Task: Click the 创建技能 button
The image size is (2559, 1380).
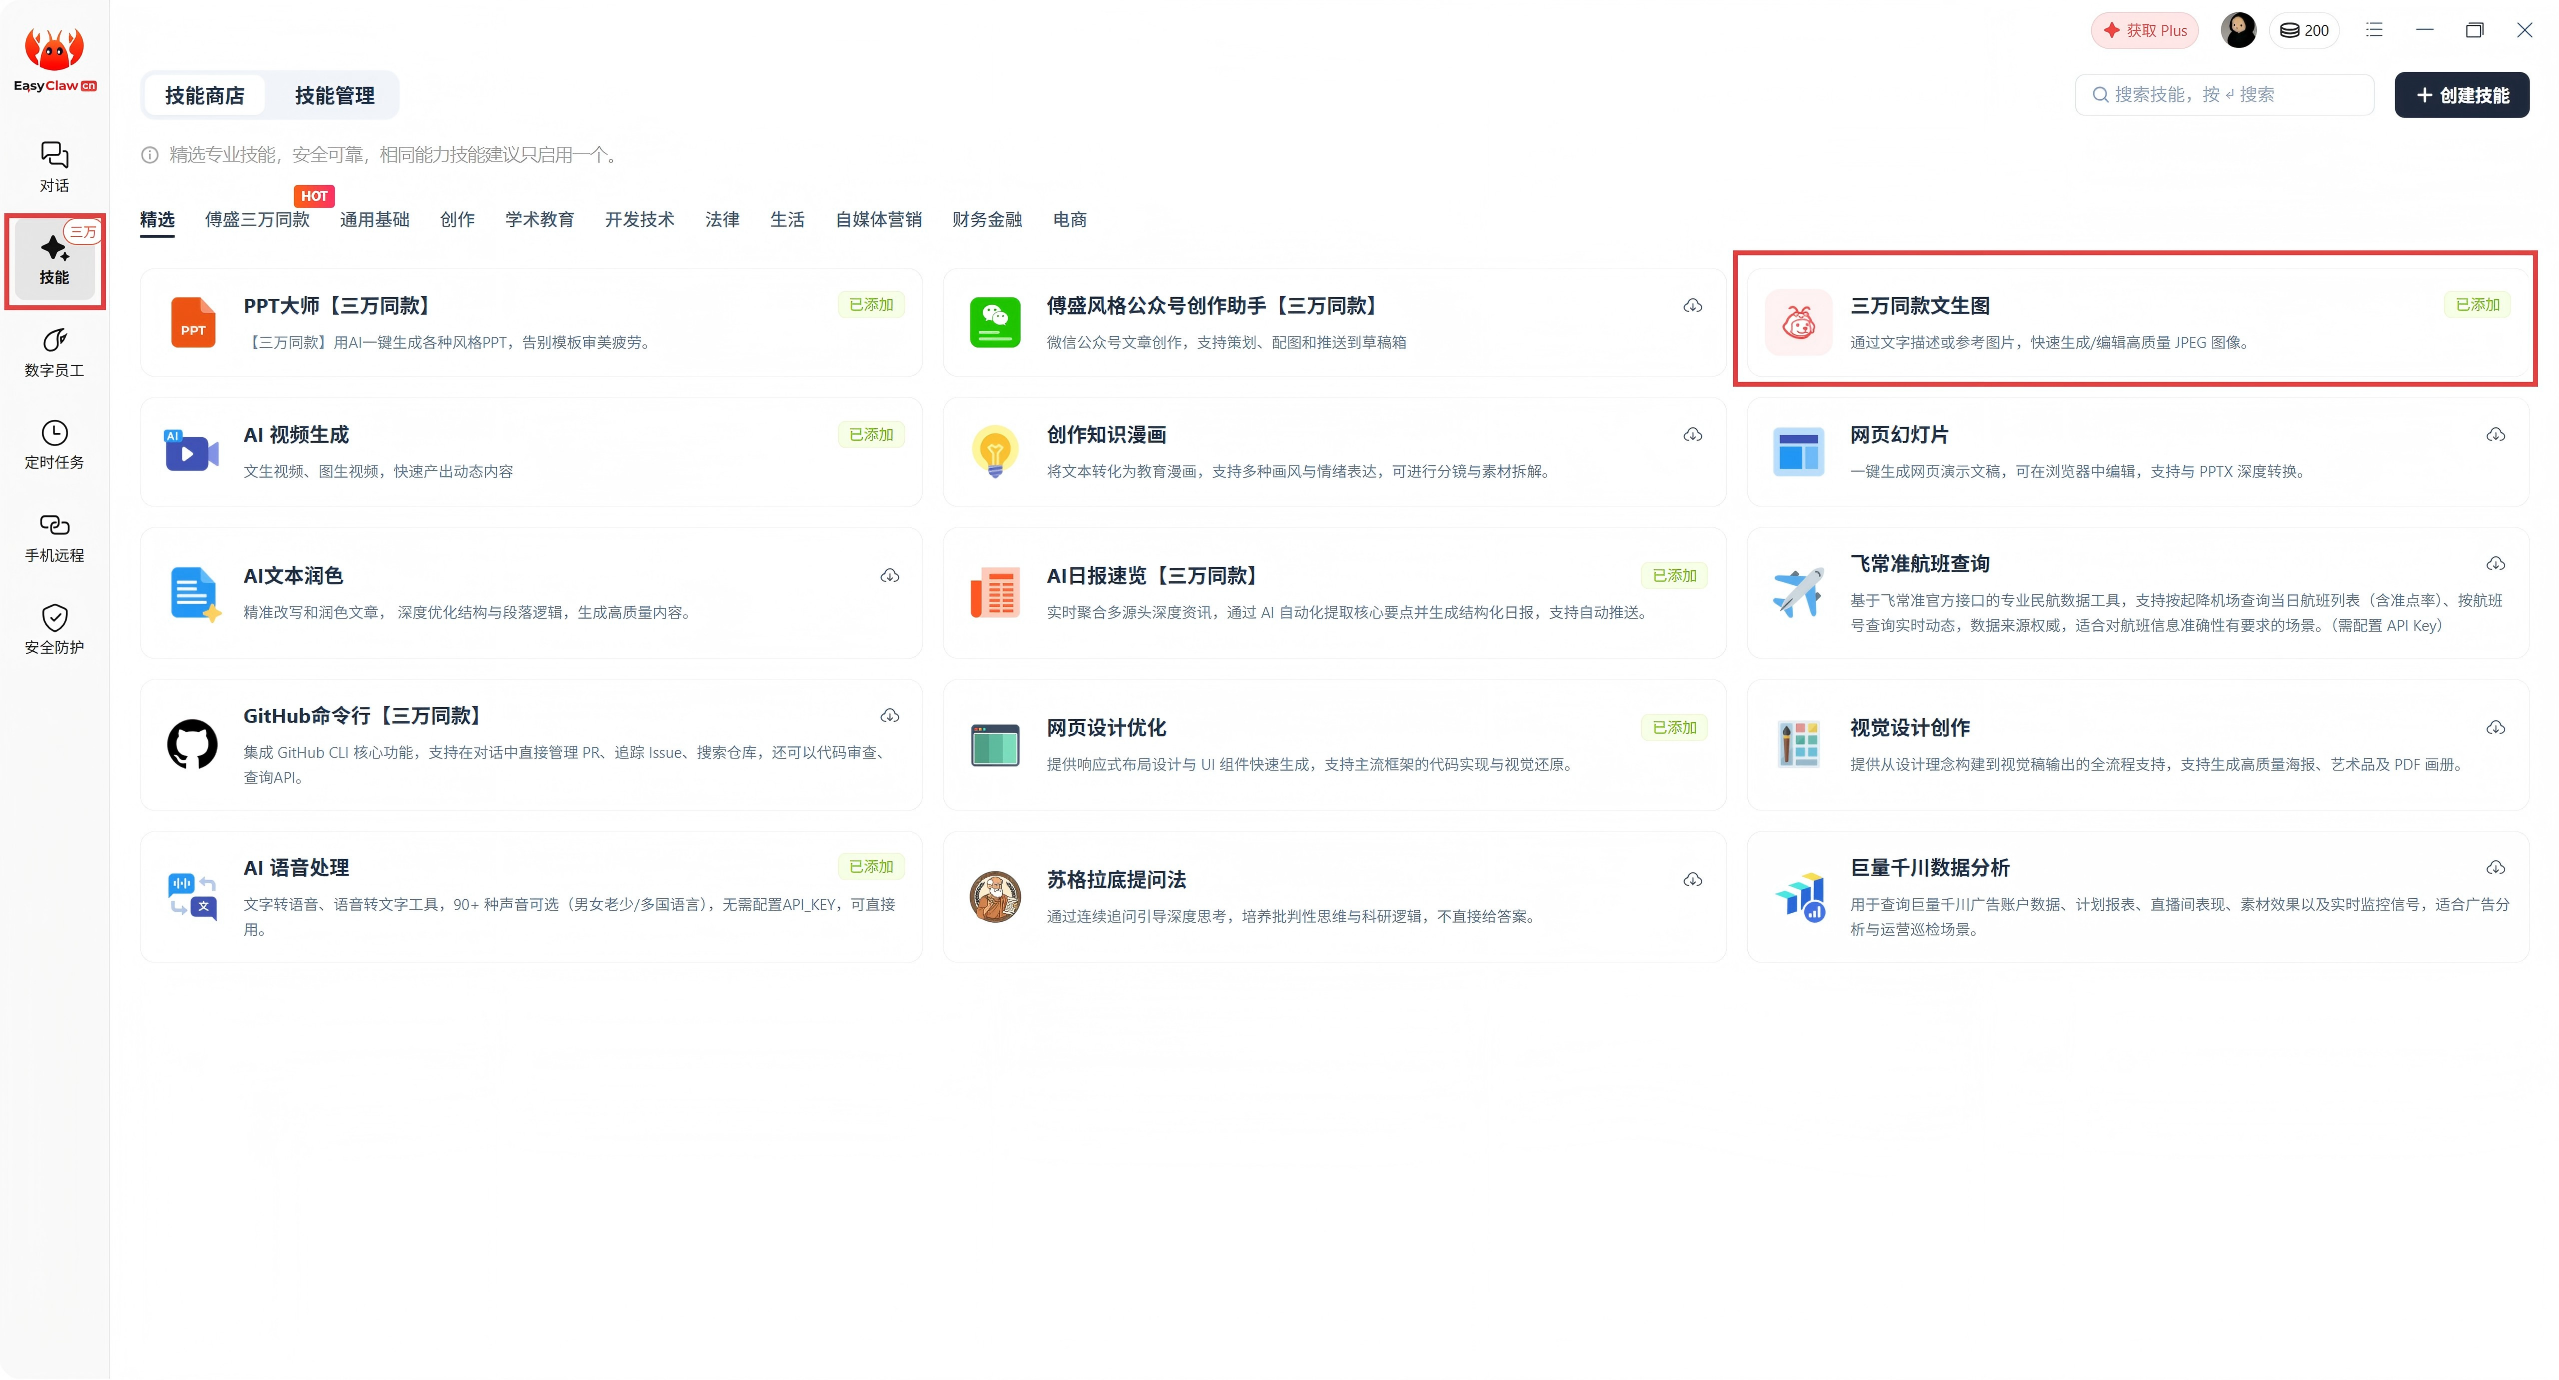Action: pyautogui.click(x=2461, y=96)
